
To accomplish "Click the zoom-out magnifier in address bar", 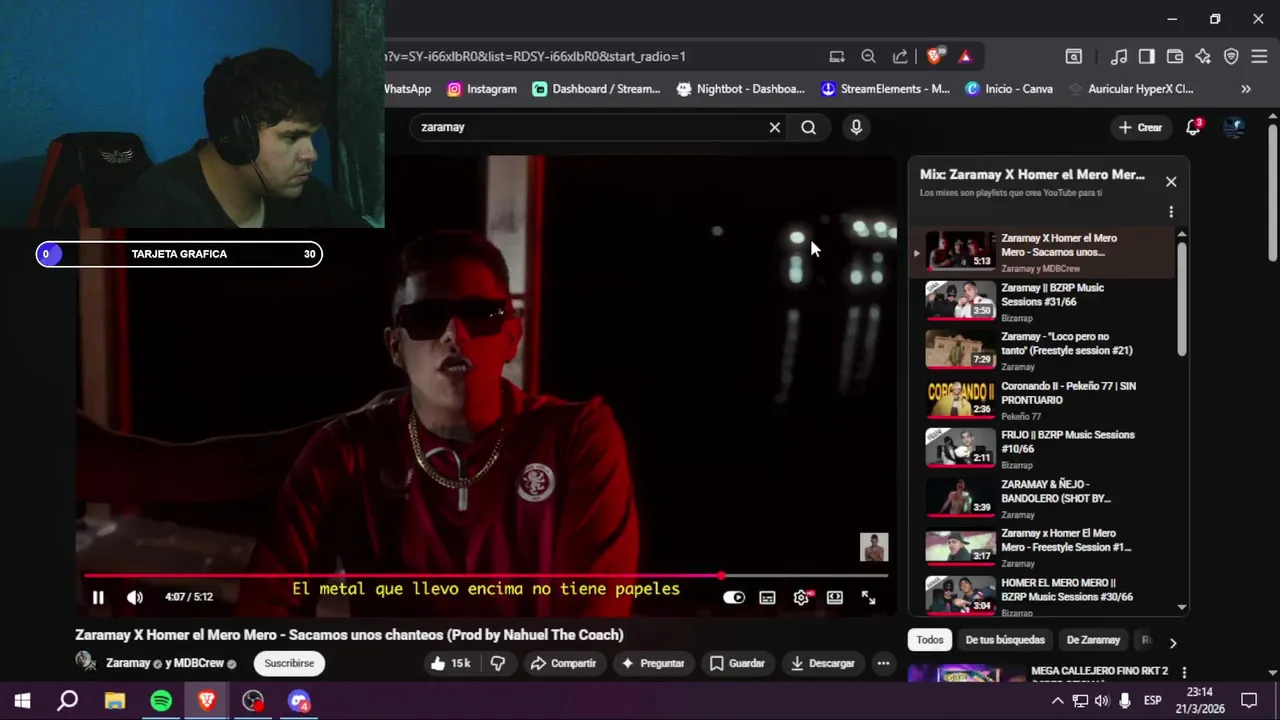I will 868,56.
